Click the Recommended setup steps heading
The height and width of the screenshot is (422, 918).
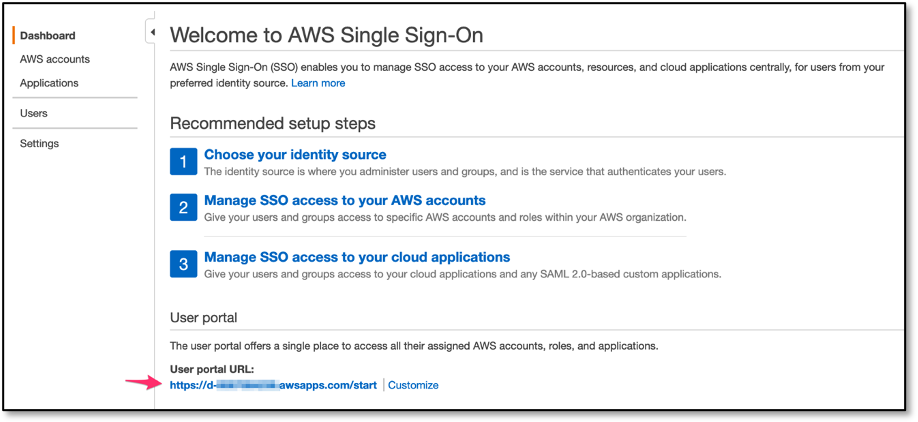272,124
